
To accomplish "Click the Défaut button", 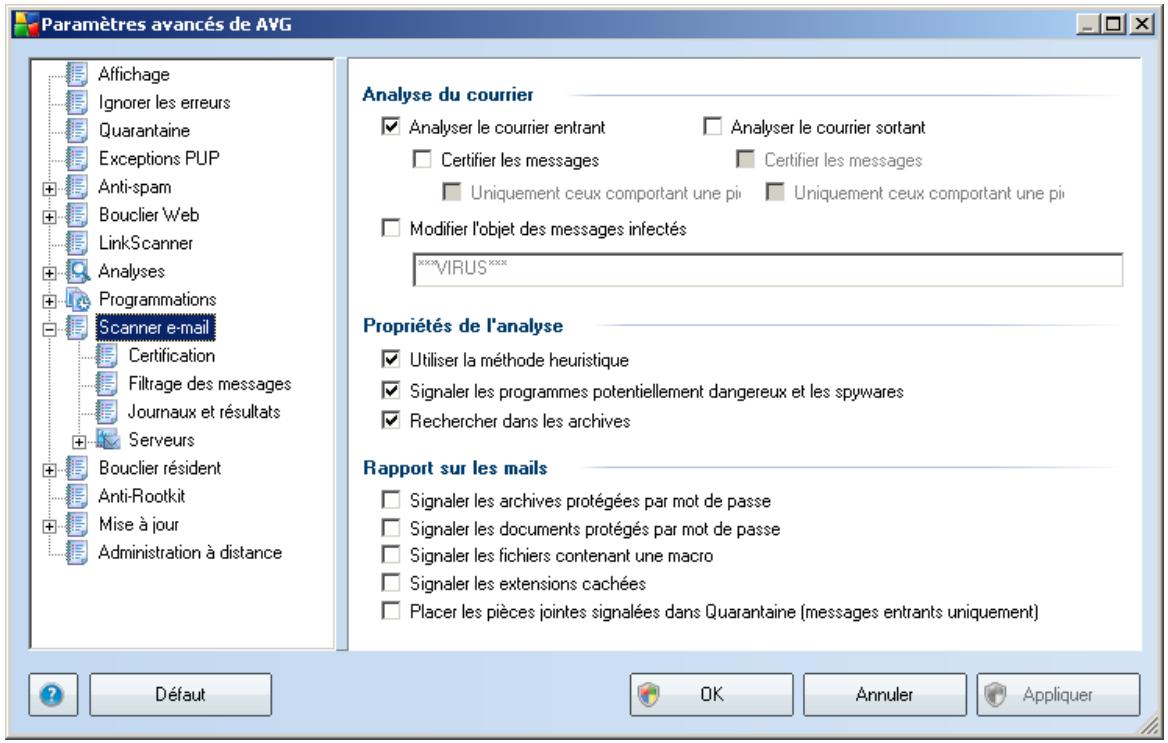I will tap(180, 695).
